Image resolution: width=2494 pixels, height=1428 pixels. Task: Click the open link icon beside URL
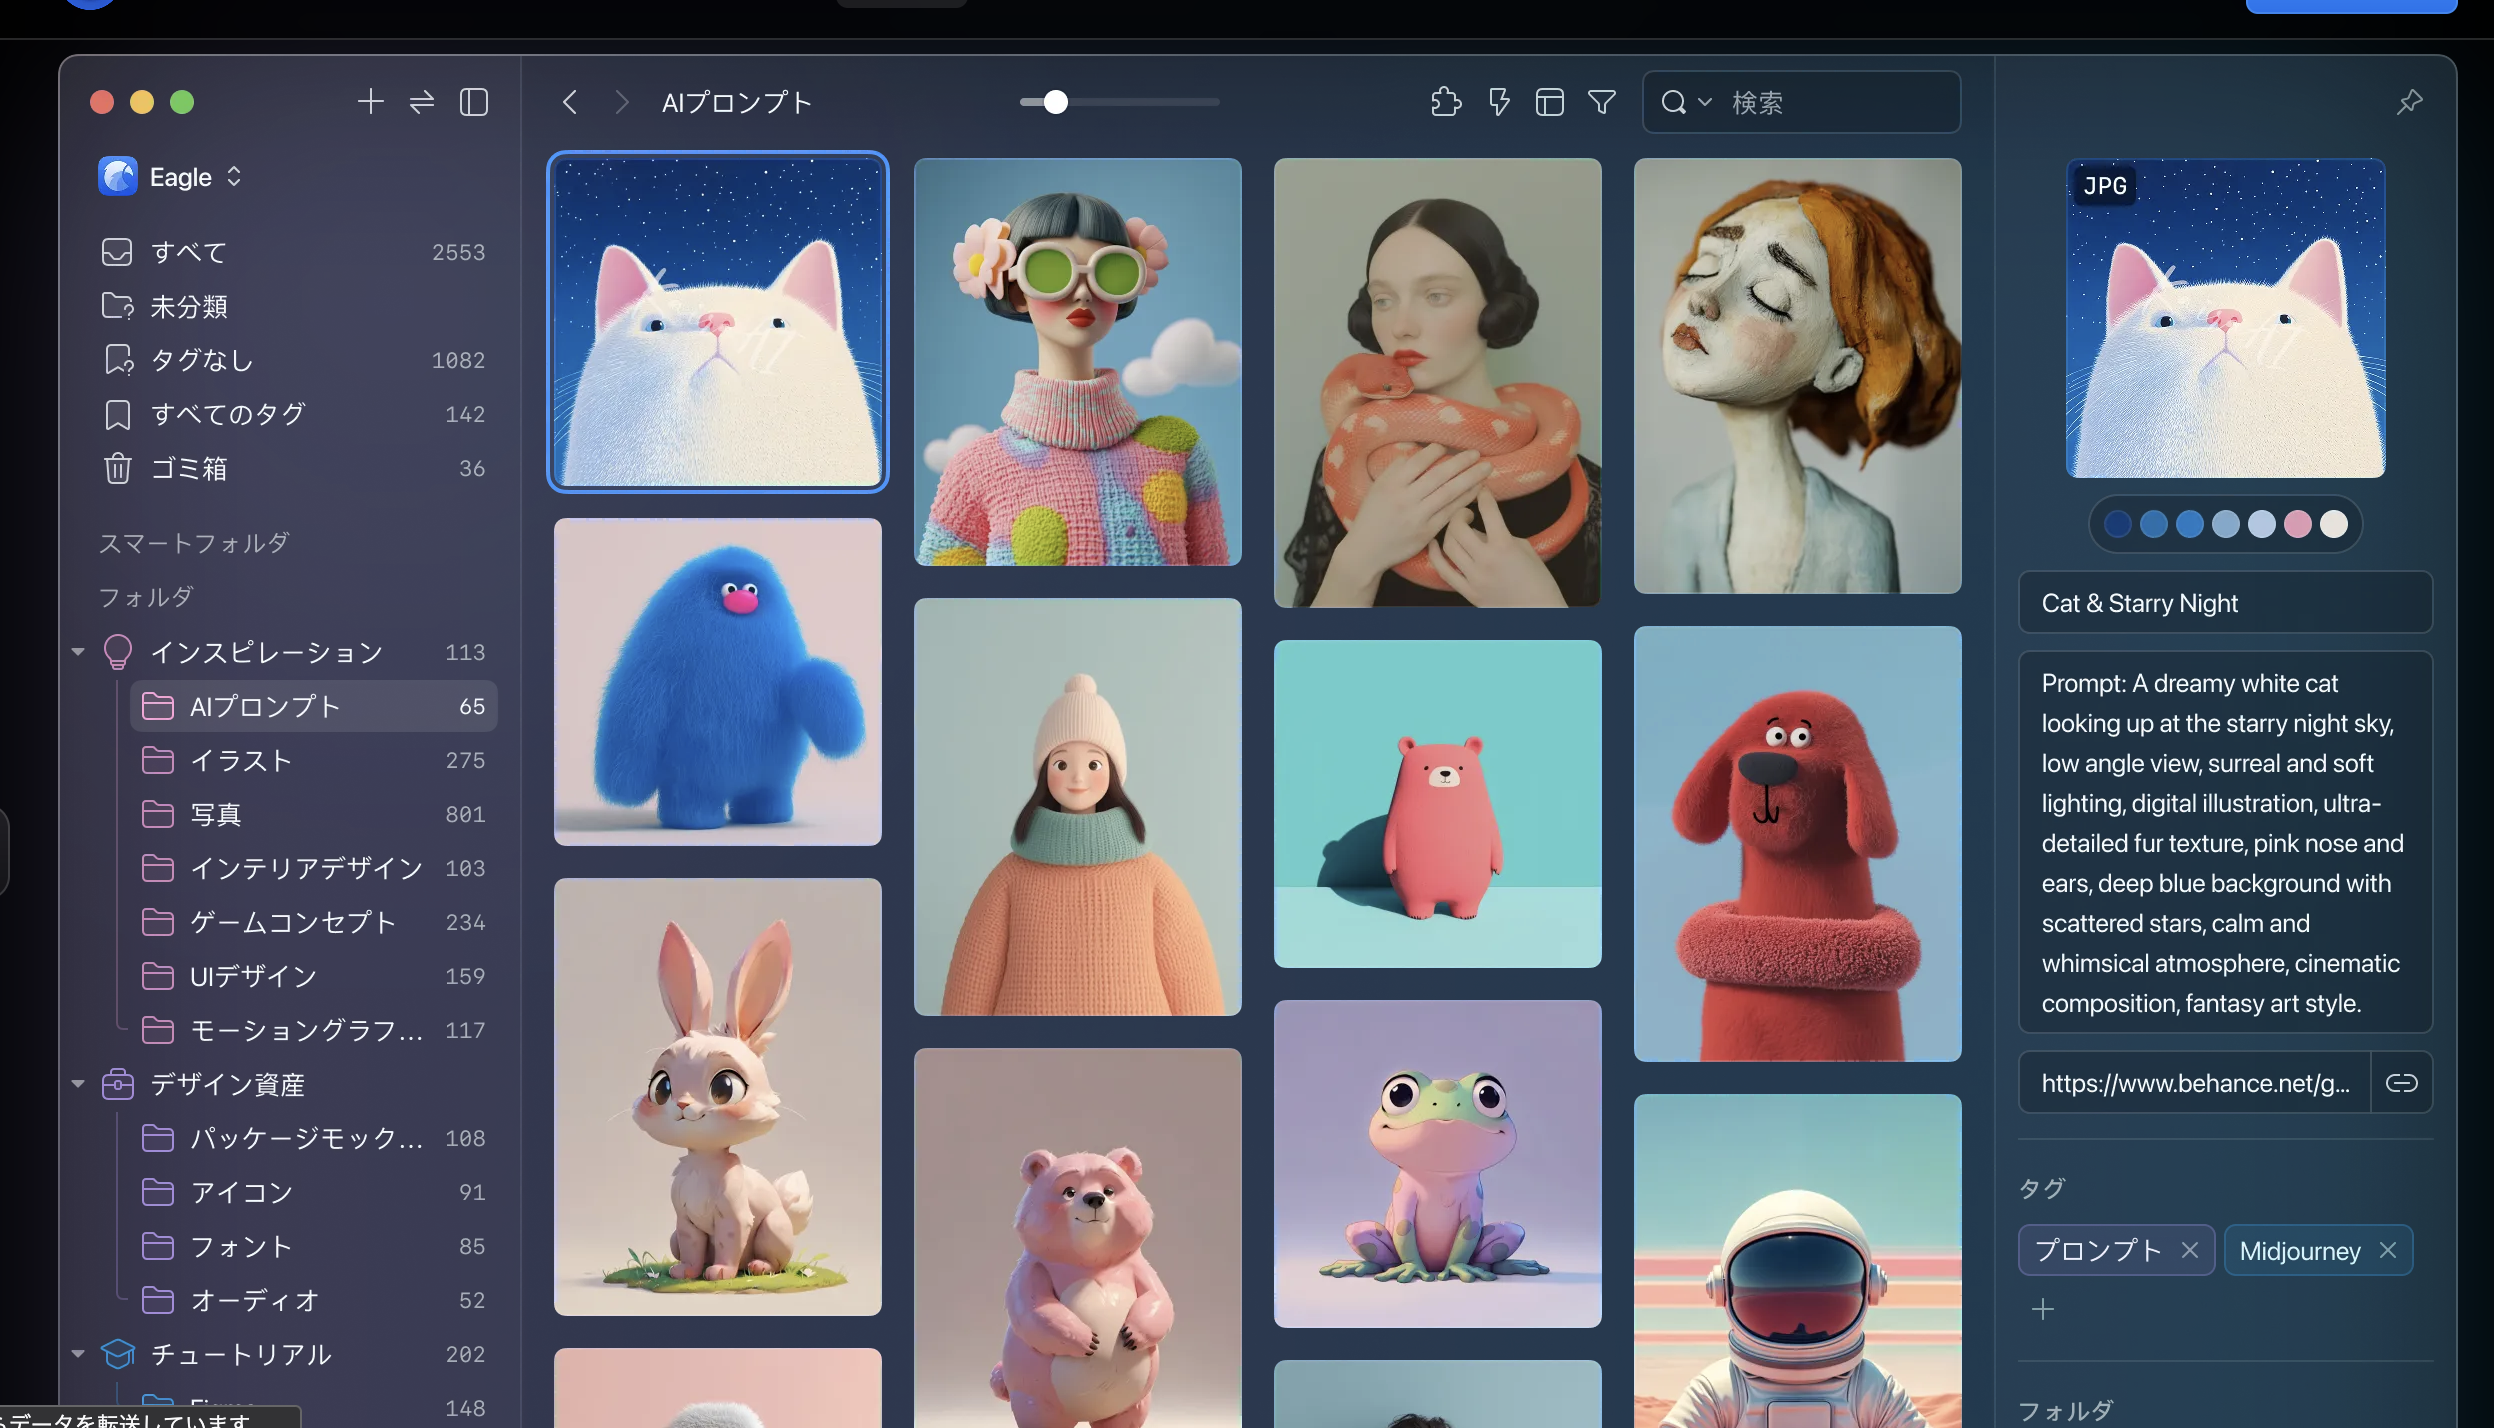(2401, 1083)
